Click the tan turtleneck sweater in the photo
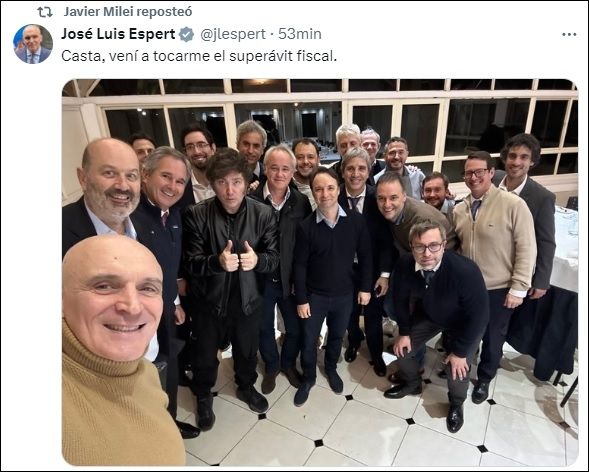Viewport: 589px width, 472px height. [118, 404]
